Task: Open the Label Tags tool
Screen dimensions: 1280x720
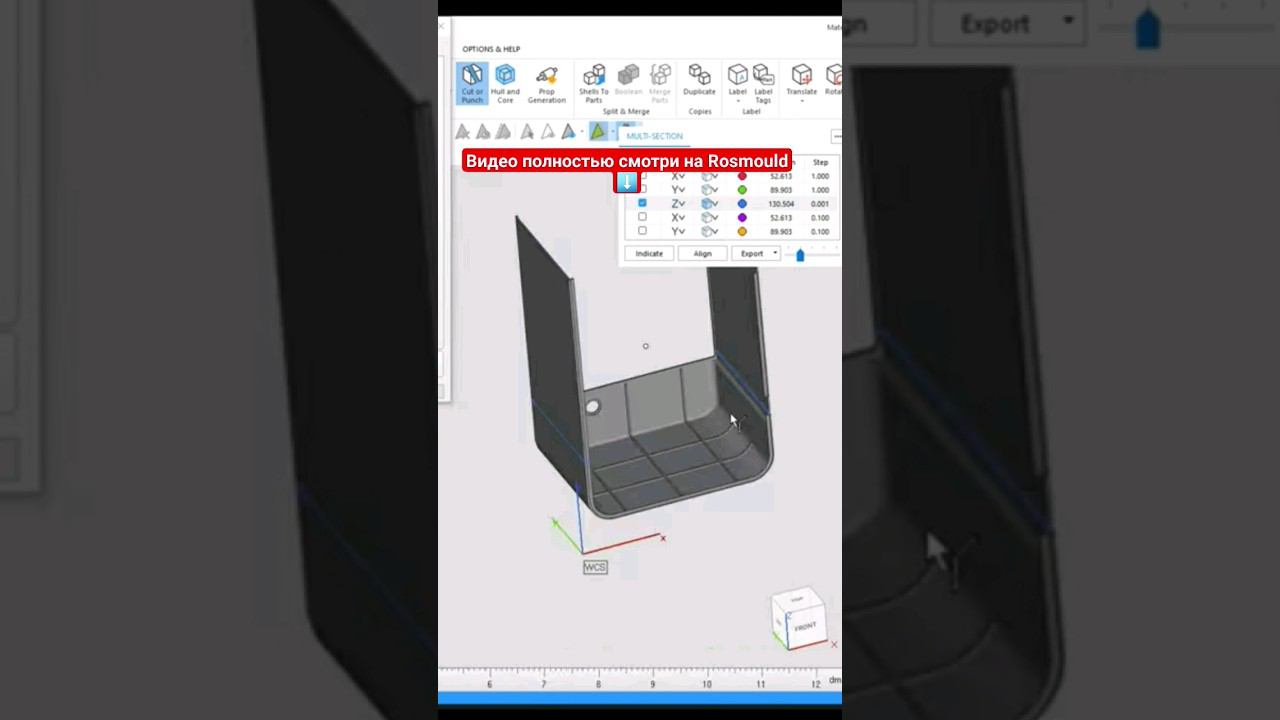Action: [763, 83]
